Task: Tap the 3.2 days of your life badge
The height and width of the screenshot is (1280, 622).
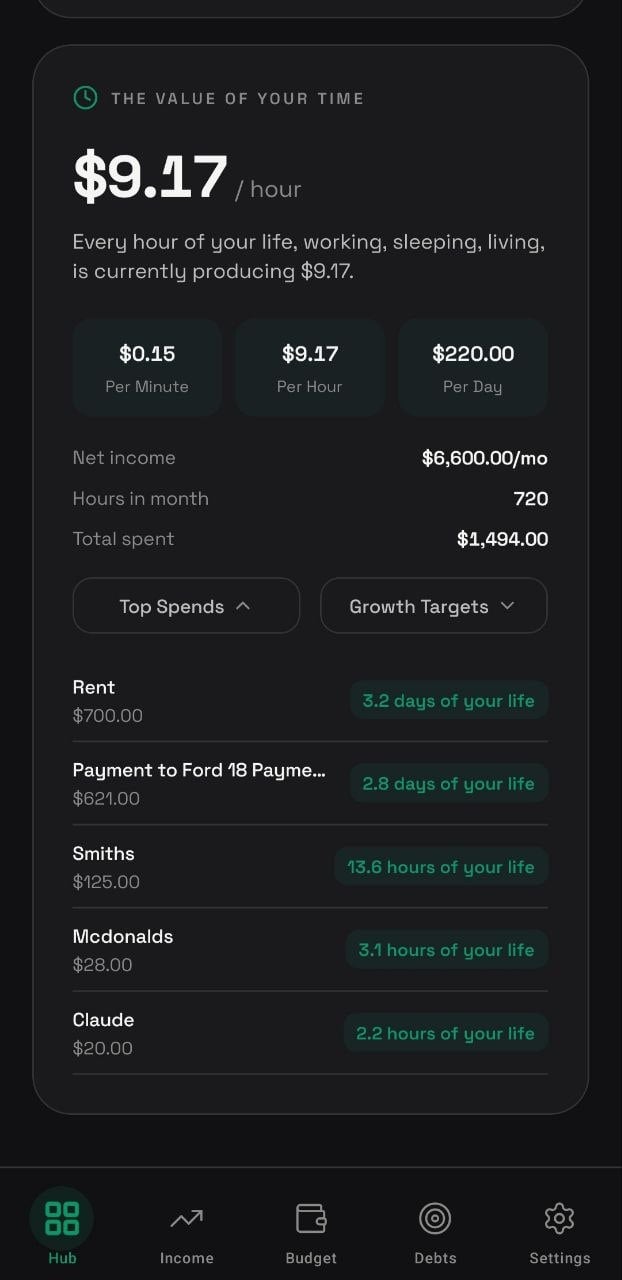Action: (x=448, y=700)
